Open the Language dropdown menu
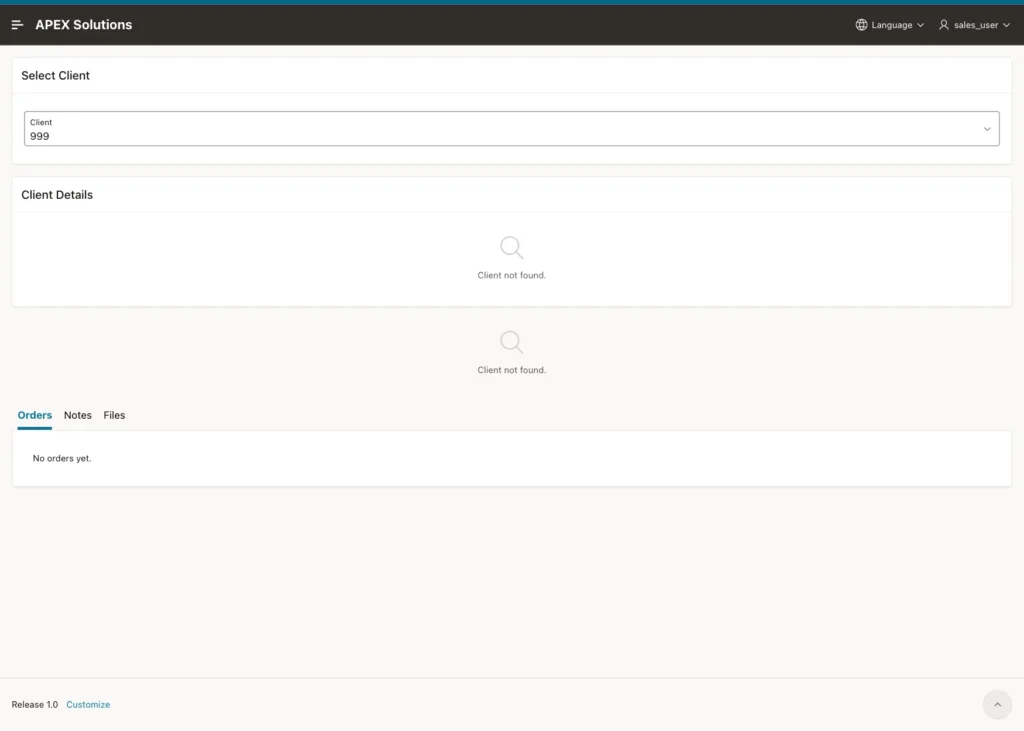The width and height of the screenshot is (1024, 731). pos(889,25)
